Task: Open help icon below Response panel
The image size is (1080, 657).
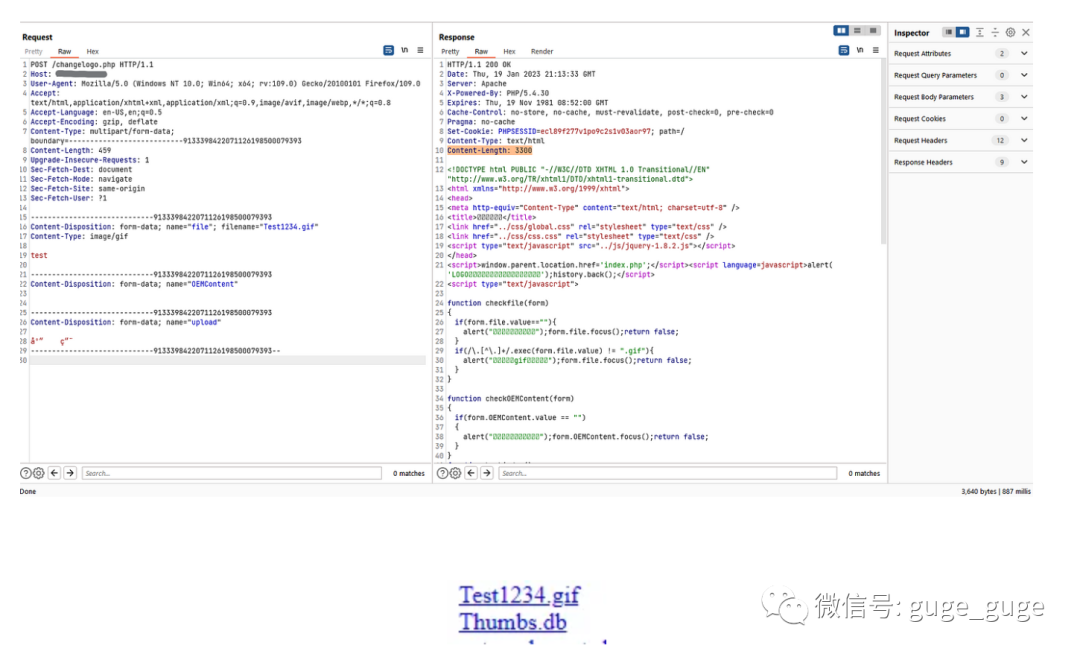Action: pos(442,473)
